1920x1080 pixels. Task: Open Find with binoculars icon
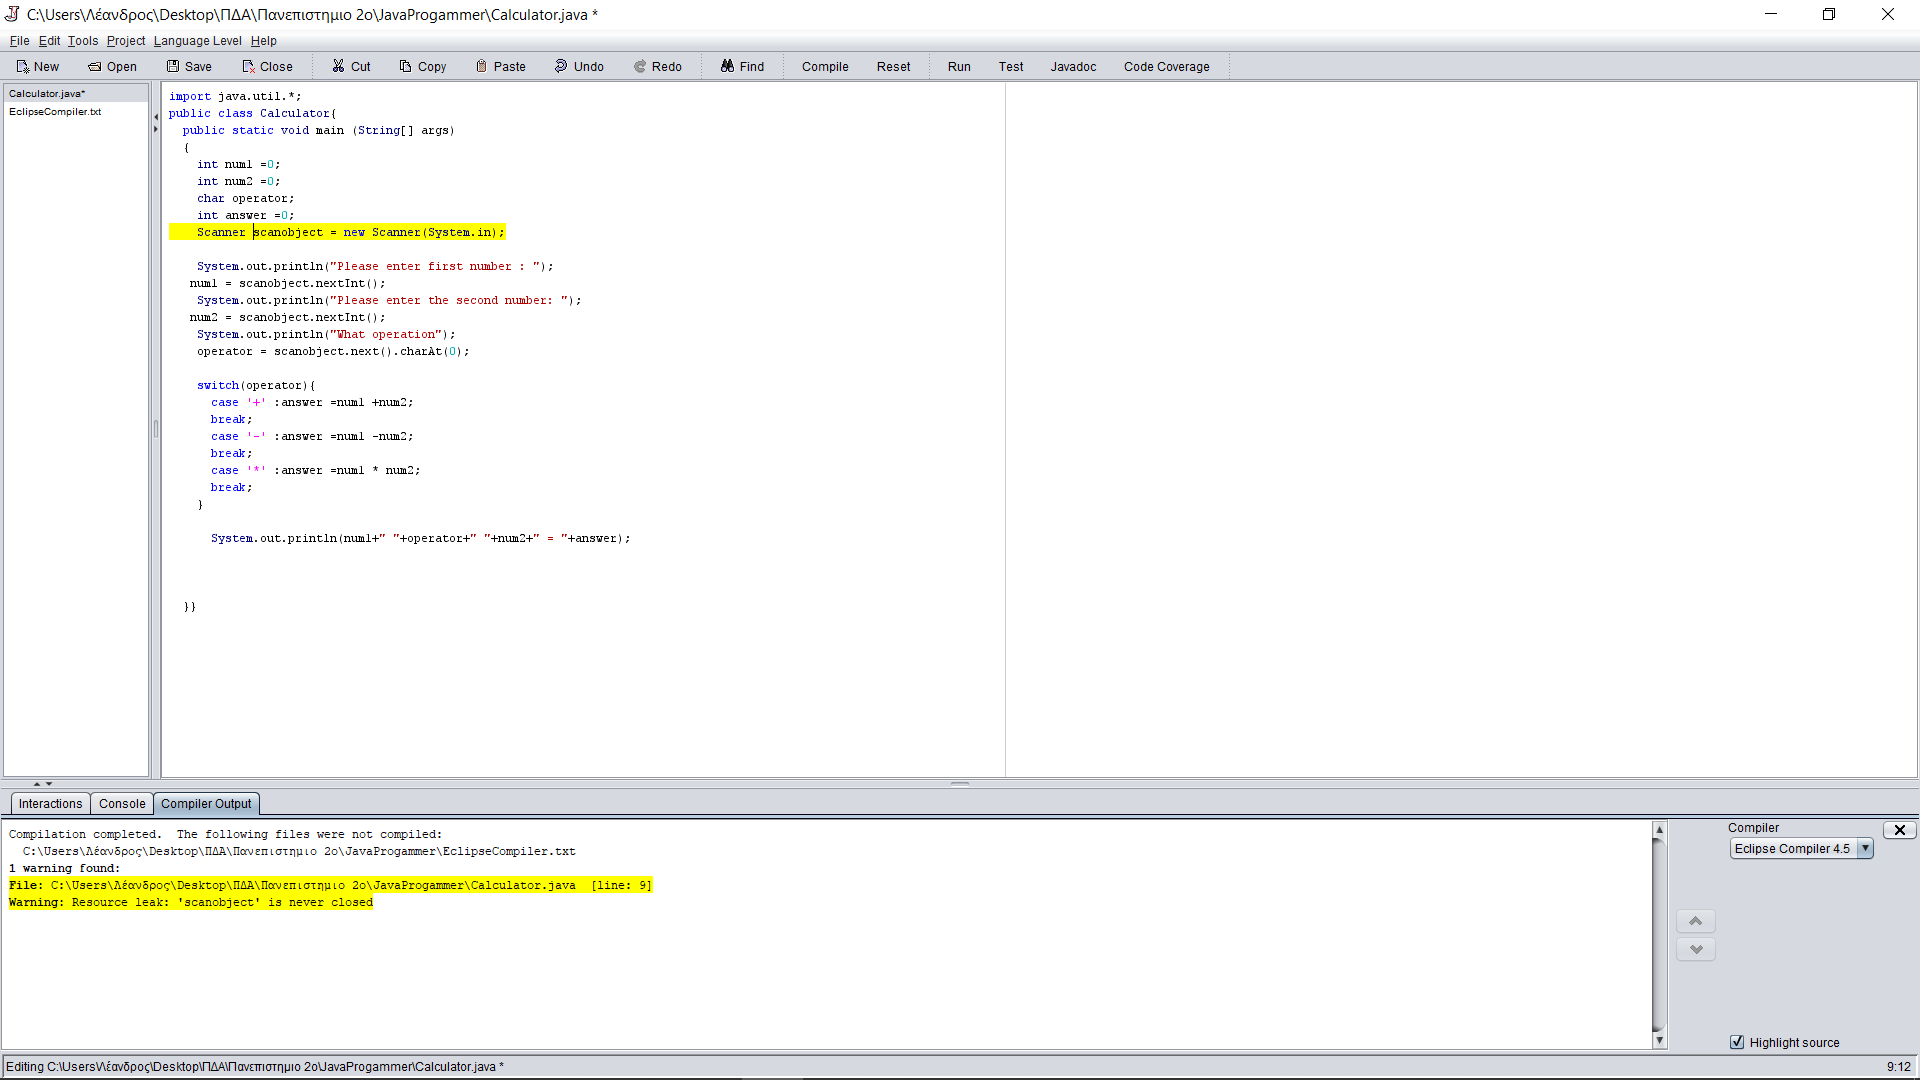click(727, 67)
